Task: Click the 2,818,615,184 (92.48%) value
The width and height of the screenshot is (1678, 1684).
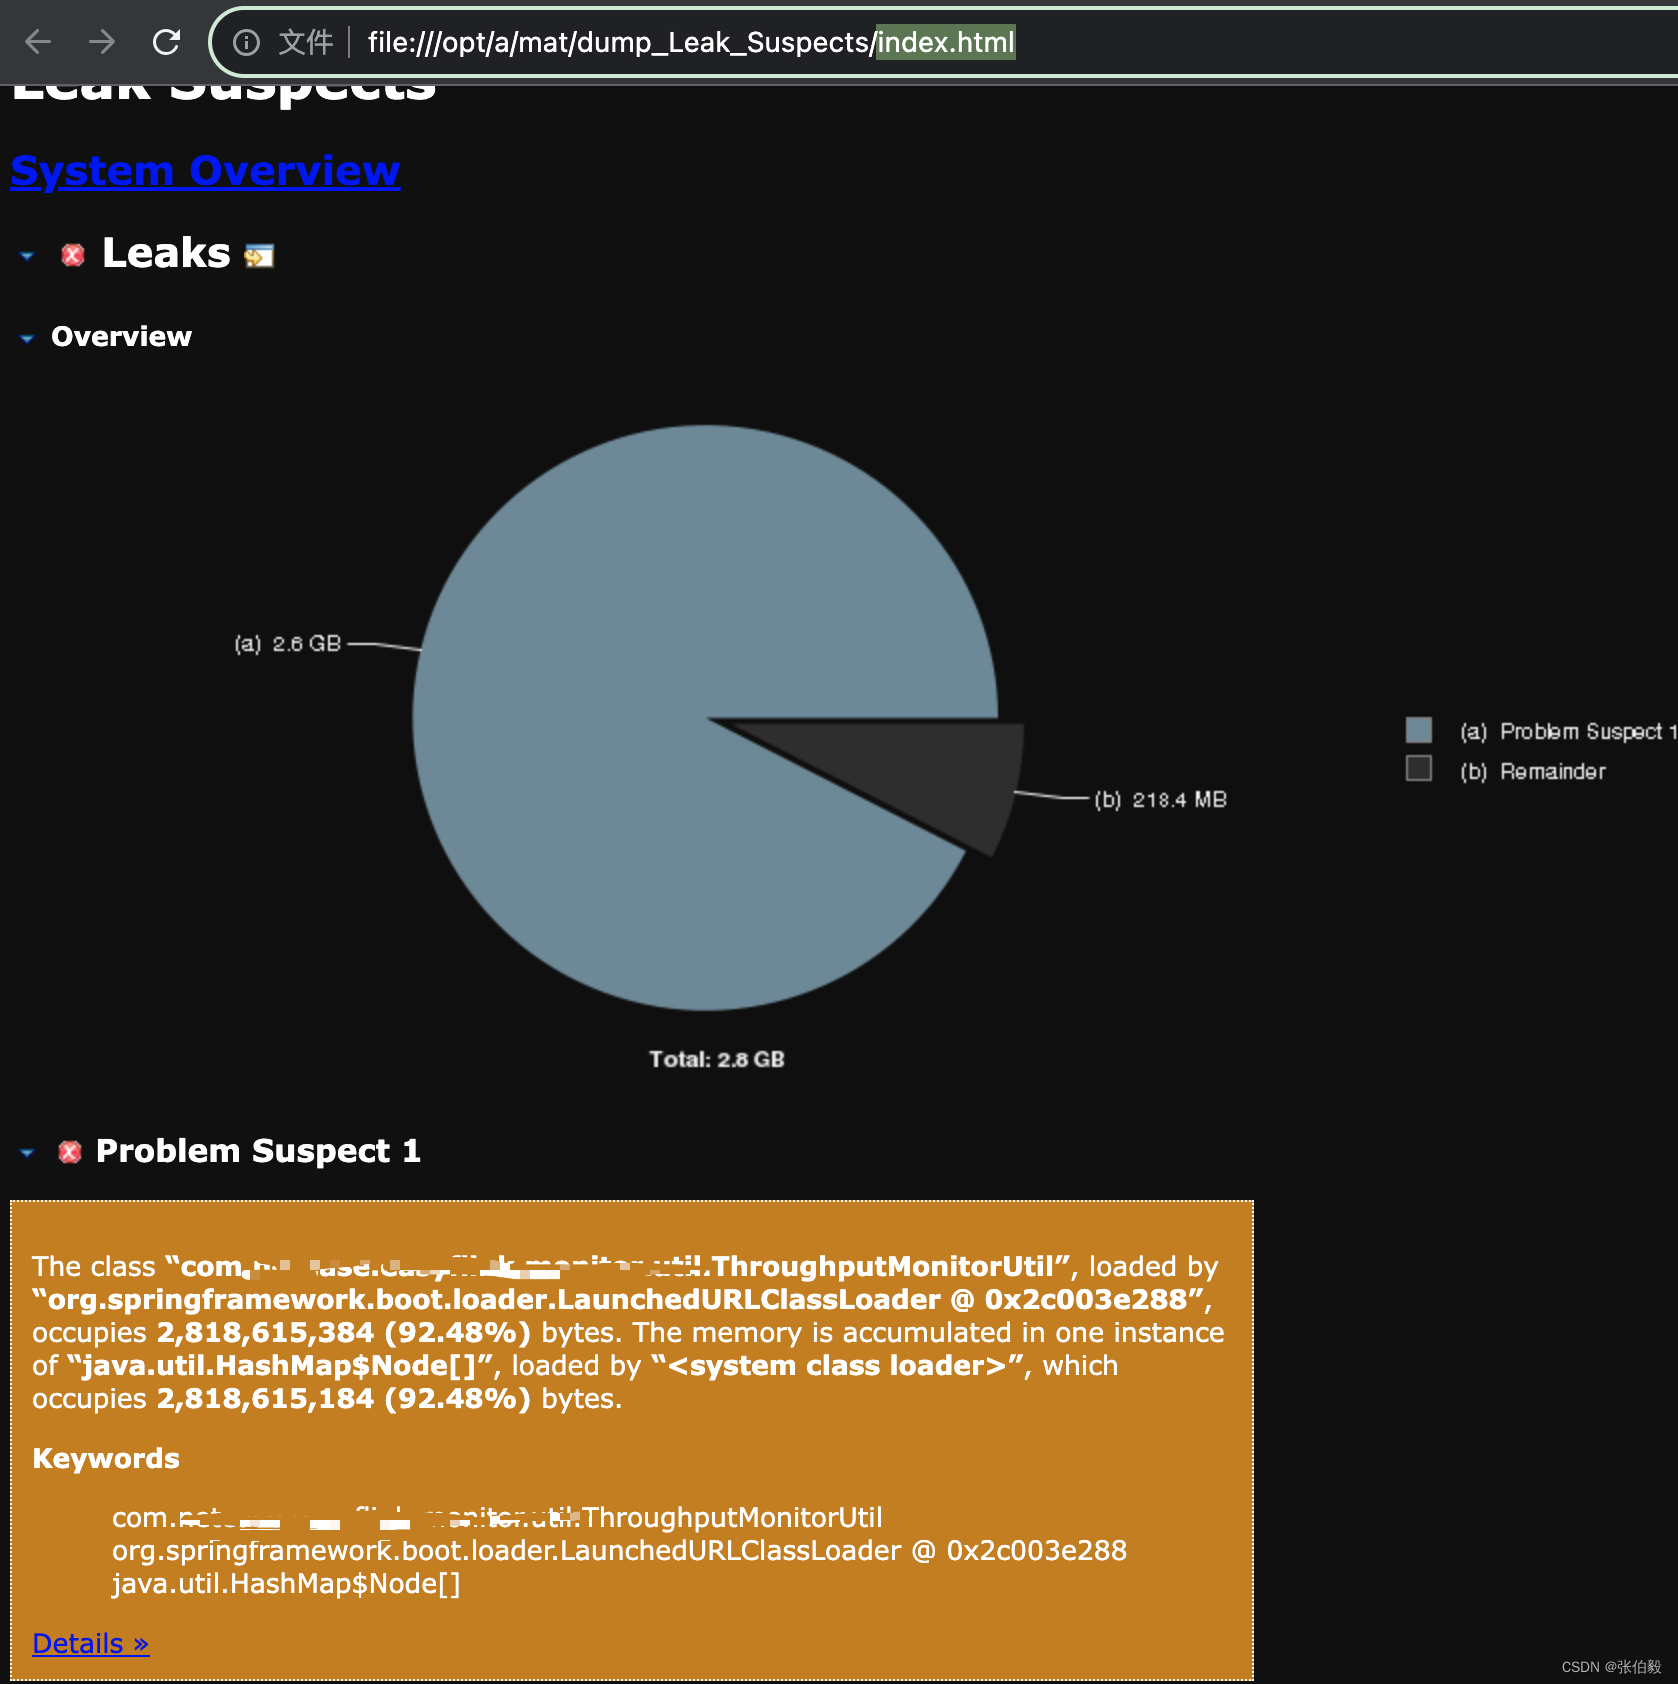Action: [x=343, y=1399]
